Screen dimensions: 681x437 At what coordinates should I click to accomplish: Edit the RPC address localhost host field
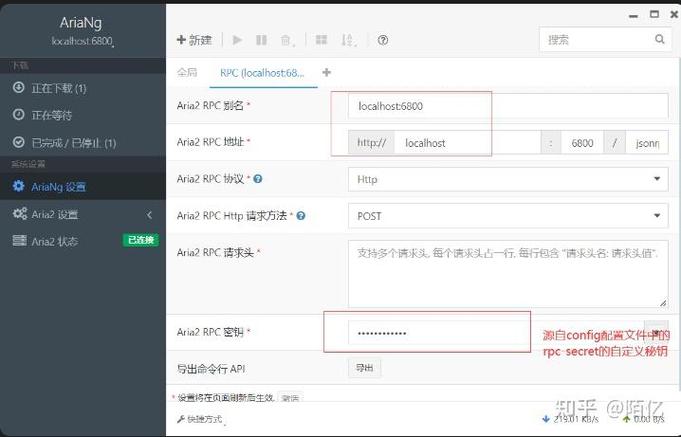(467, 142)
